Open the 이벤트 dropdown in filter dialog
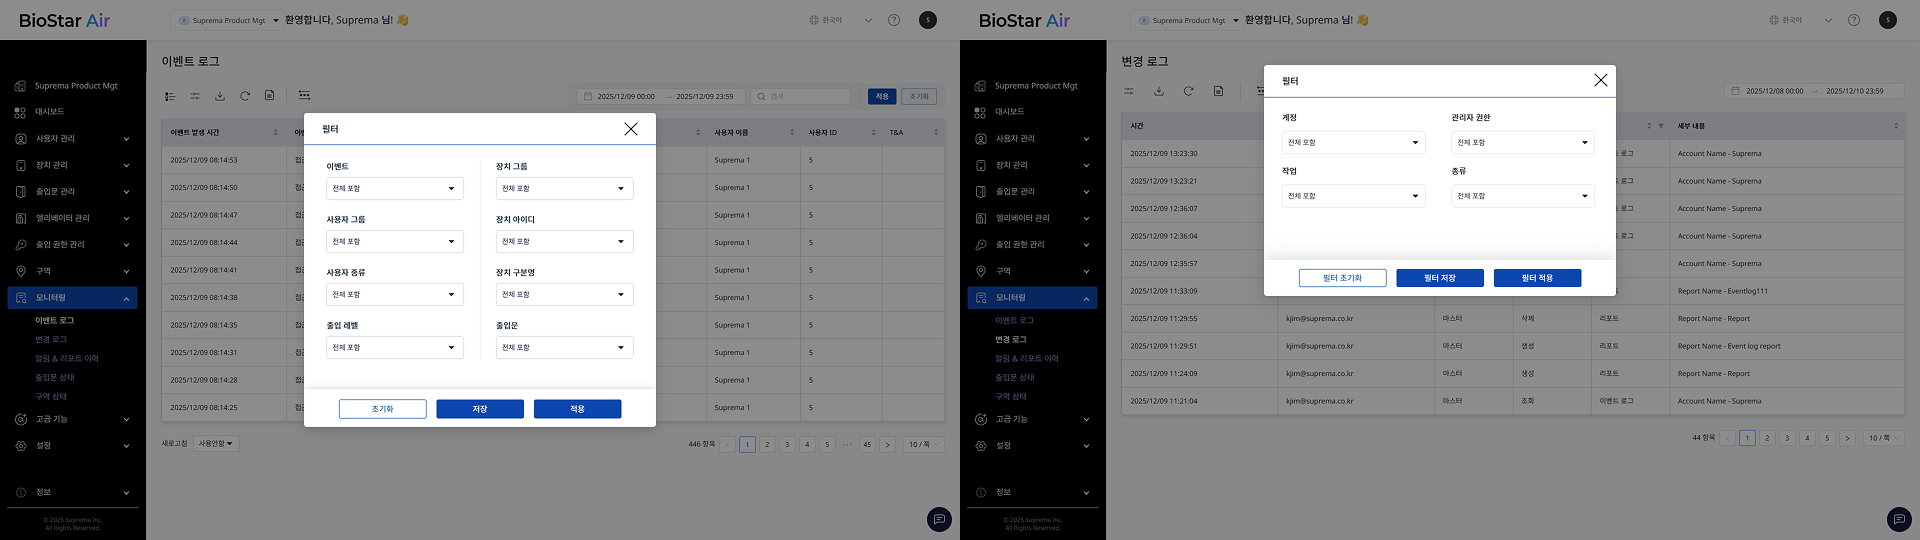Image resolution: width=1920 pixels, height=540 pixels. (x=394, y=189)
